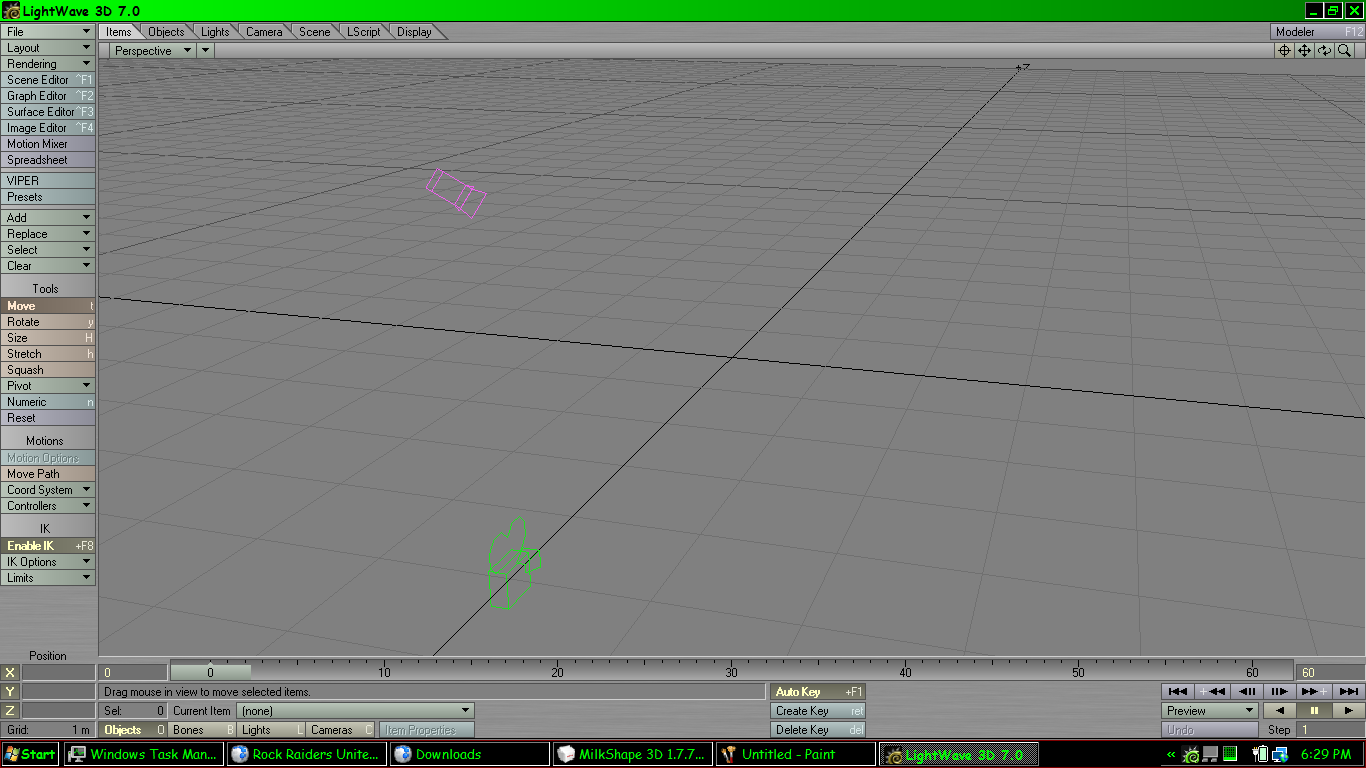Switch edit mode to Cameras
The image size is (1366, 768).
pyautogui.click(x=340, y=730)
